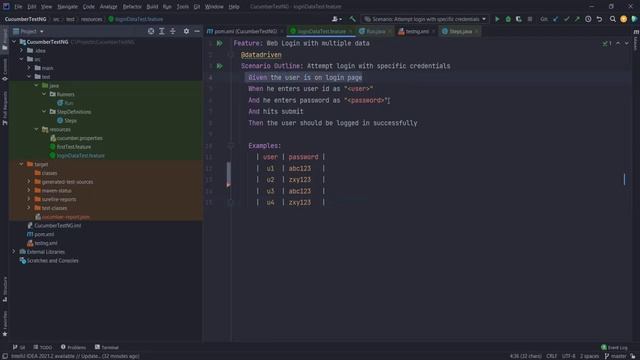640x360 pixels.
Task: Click the yellow IDE updates avatar icon
Action: 623,19
